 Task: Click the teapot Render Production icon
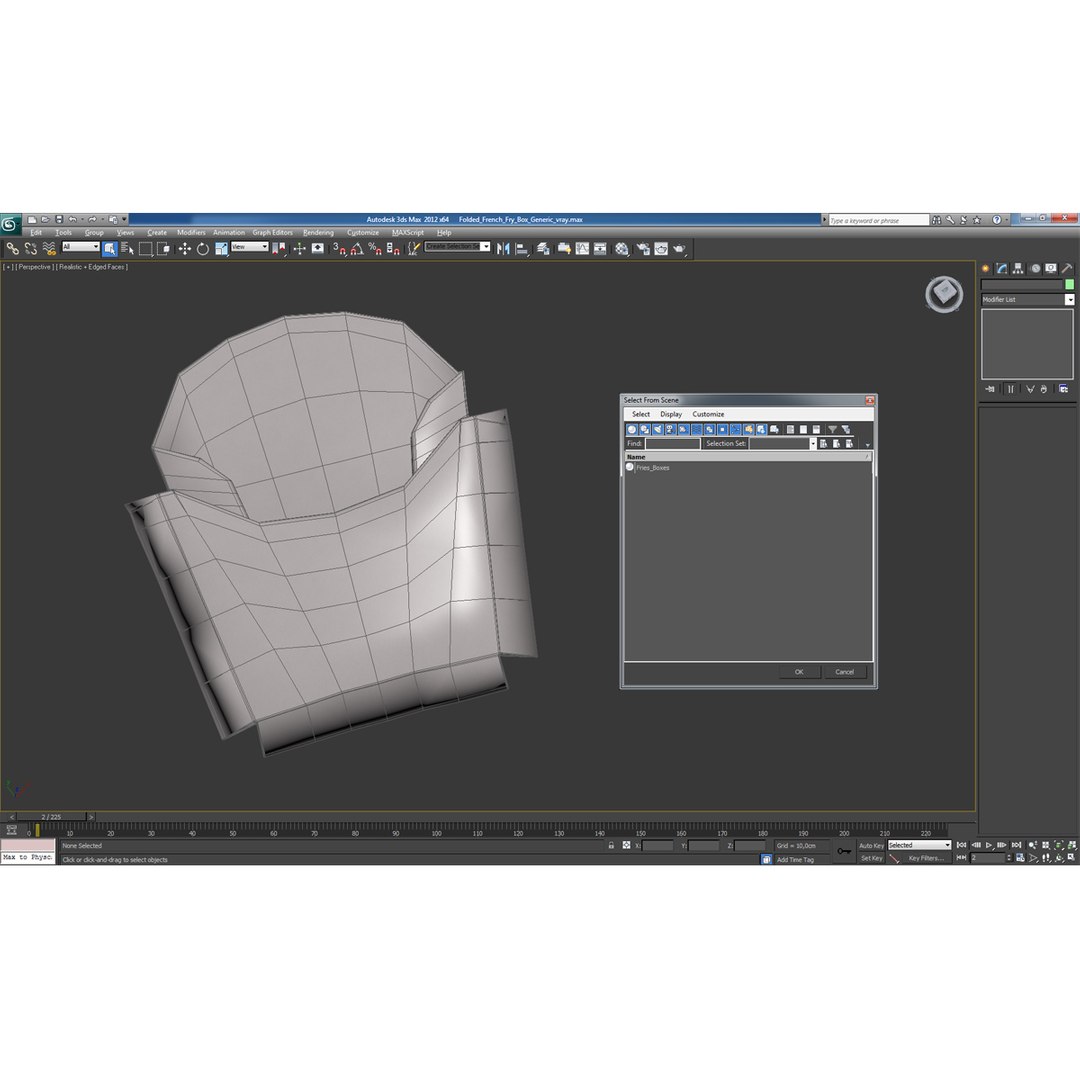pyautogui.click(x=679, y=249)
